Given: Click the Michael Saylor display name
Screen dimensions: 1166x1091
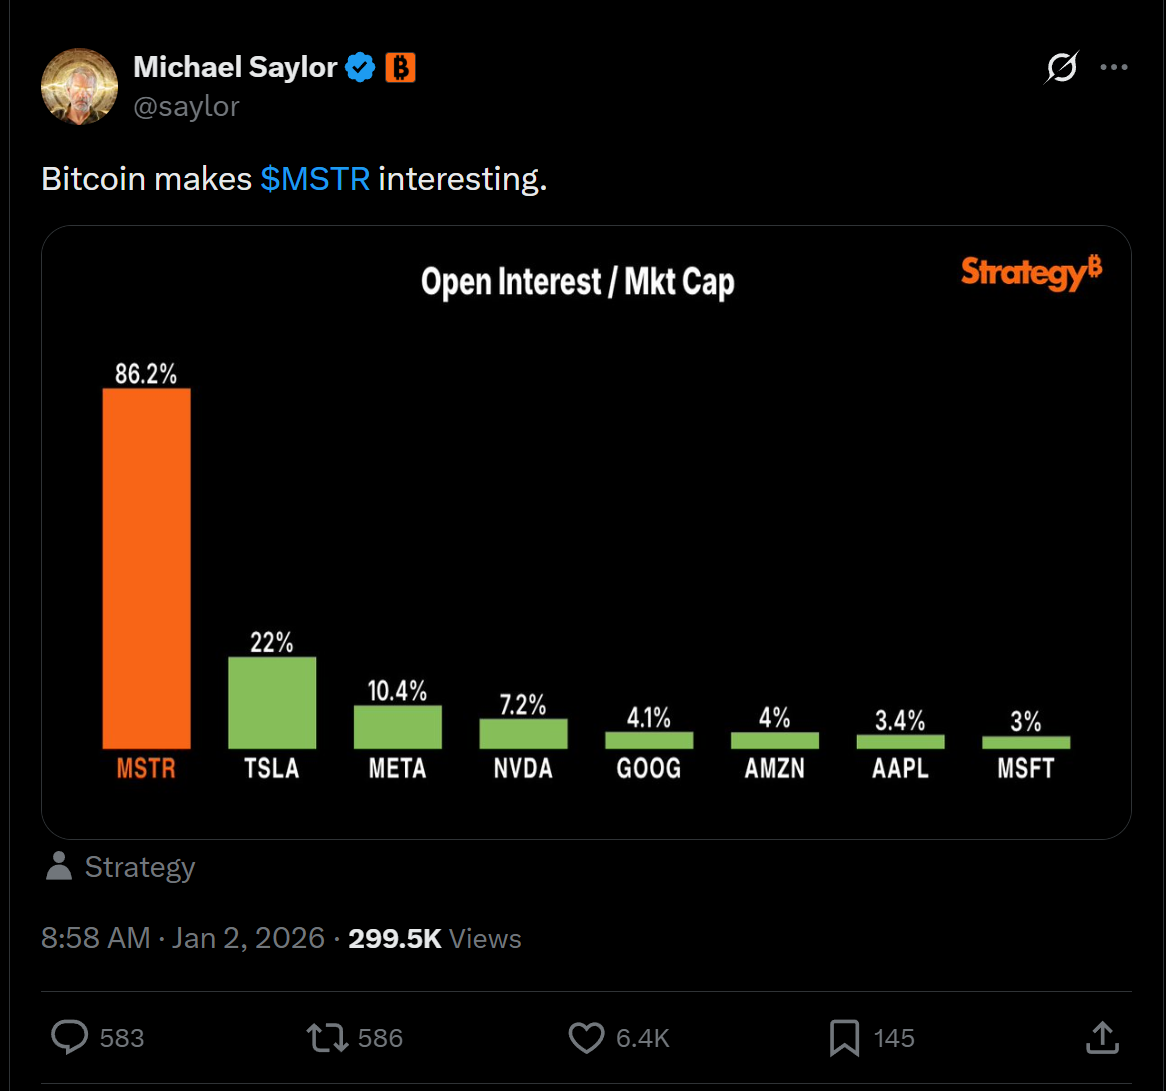Looking at the screenshot, I should tap(235, 68).
